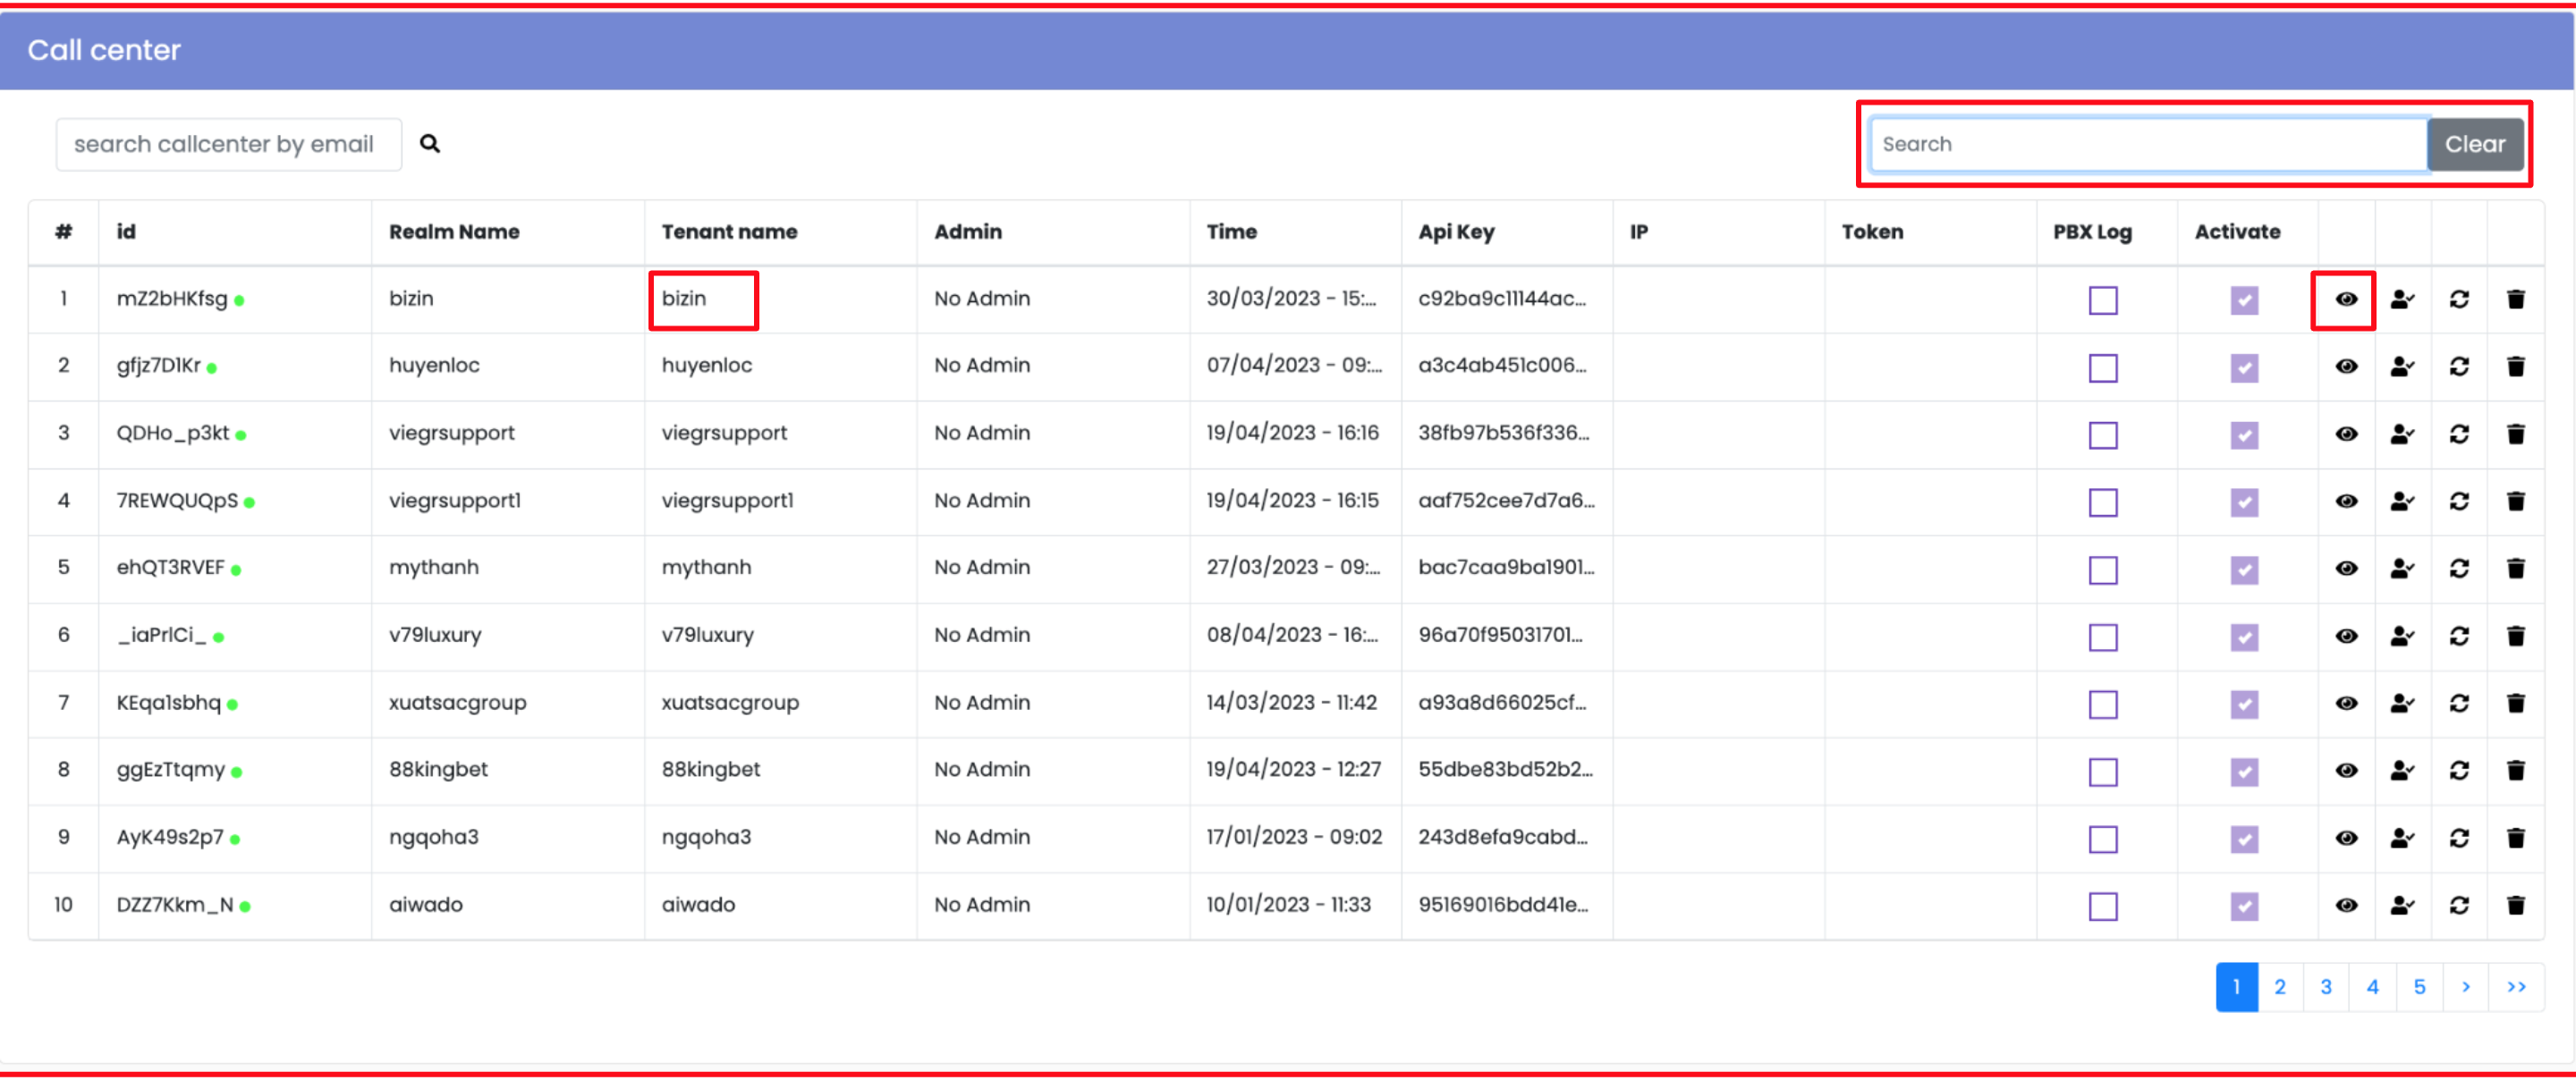Screen dimensions: 2576x1080
Task: Go to next page with single arrow
Action: point(2465,987)
